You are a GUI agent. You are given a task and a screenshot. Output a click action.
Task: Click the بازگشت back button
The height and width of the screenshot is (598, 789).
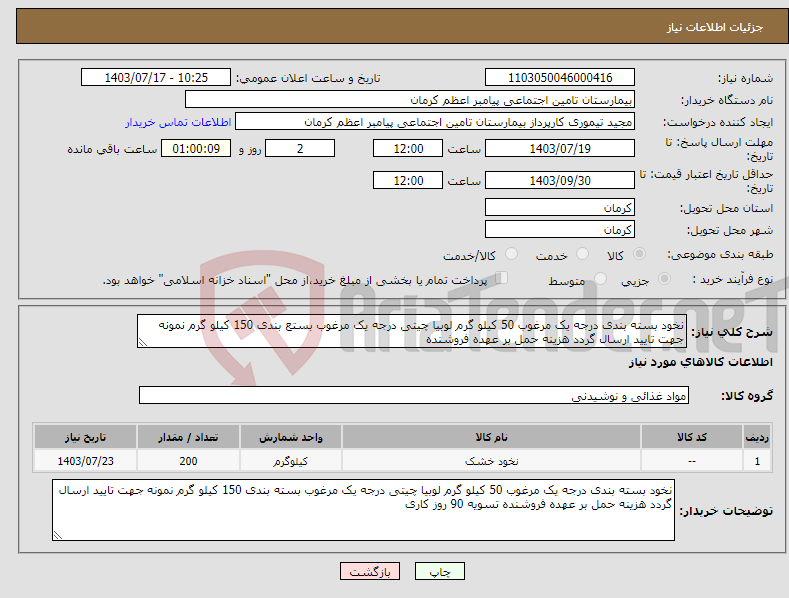(370, 571)
